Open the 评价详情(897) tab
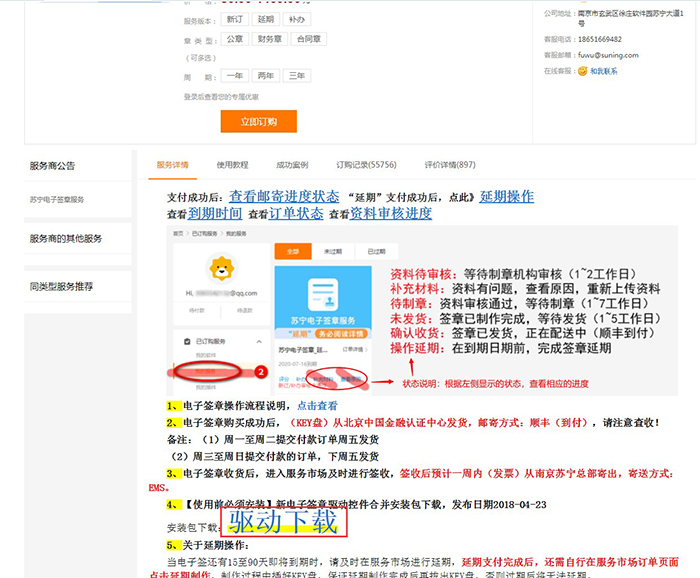 450,165
